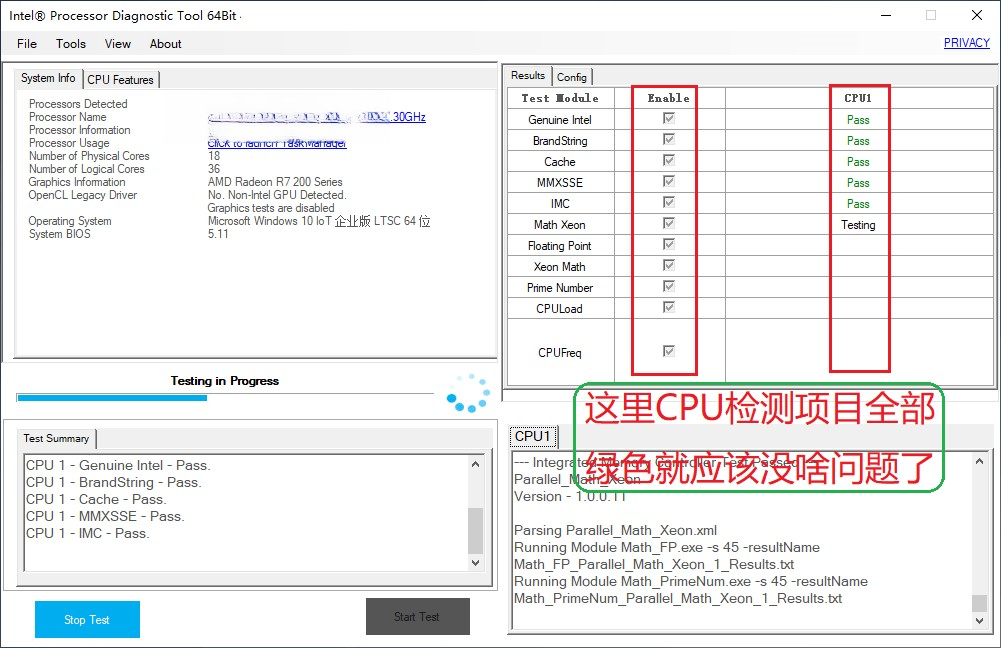This screenshot has height=648, width=1001.
Task: Select the Config tab
Action: tap(572, 77)
